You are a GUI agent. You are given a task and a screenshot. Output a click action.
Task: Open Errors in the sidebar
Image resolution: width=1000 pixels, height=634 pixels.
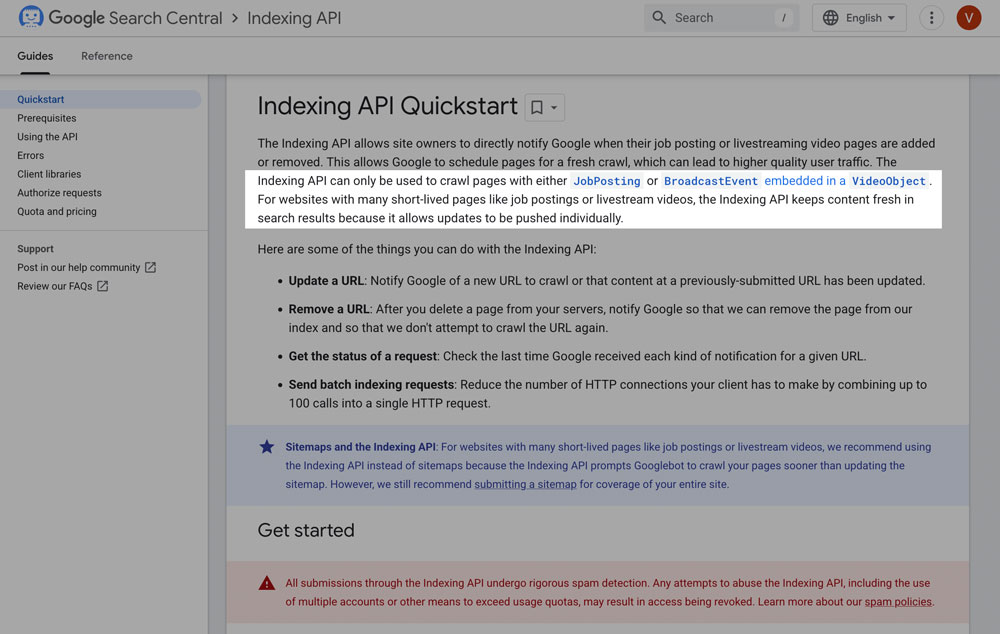tap(31, 155)
